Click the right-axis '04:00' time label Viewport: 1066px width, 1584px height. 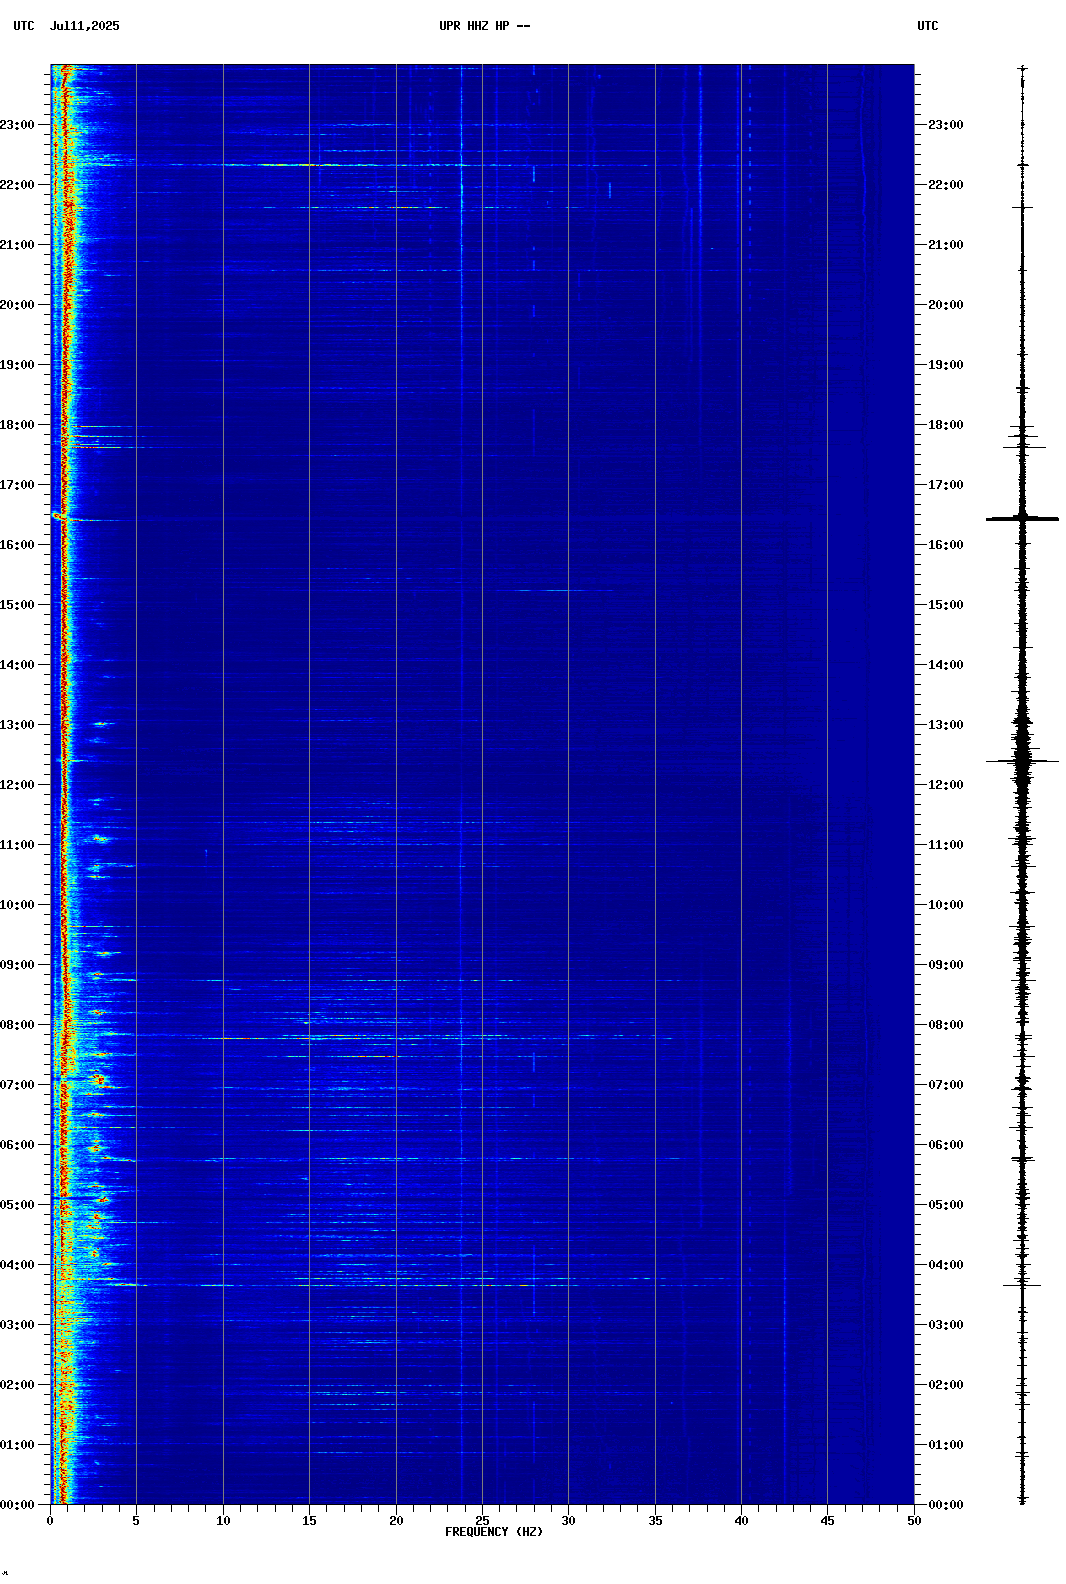pos(946,1265)
